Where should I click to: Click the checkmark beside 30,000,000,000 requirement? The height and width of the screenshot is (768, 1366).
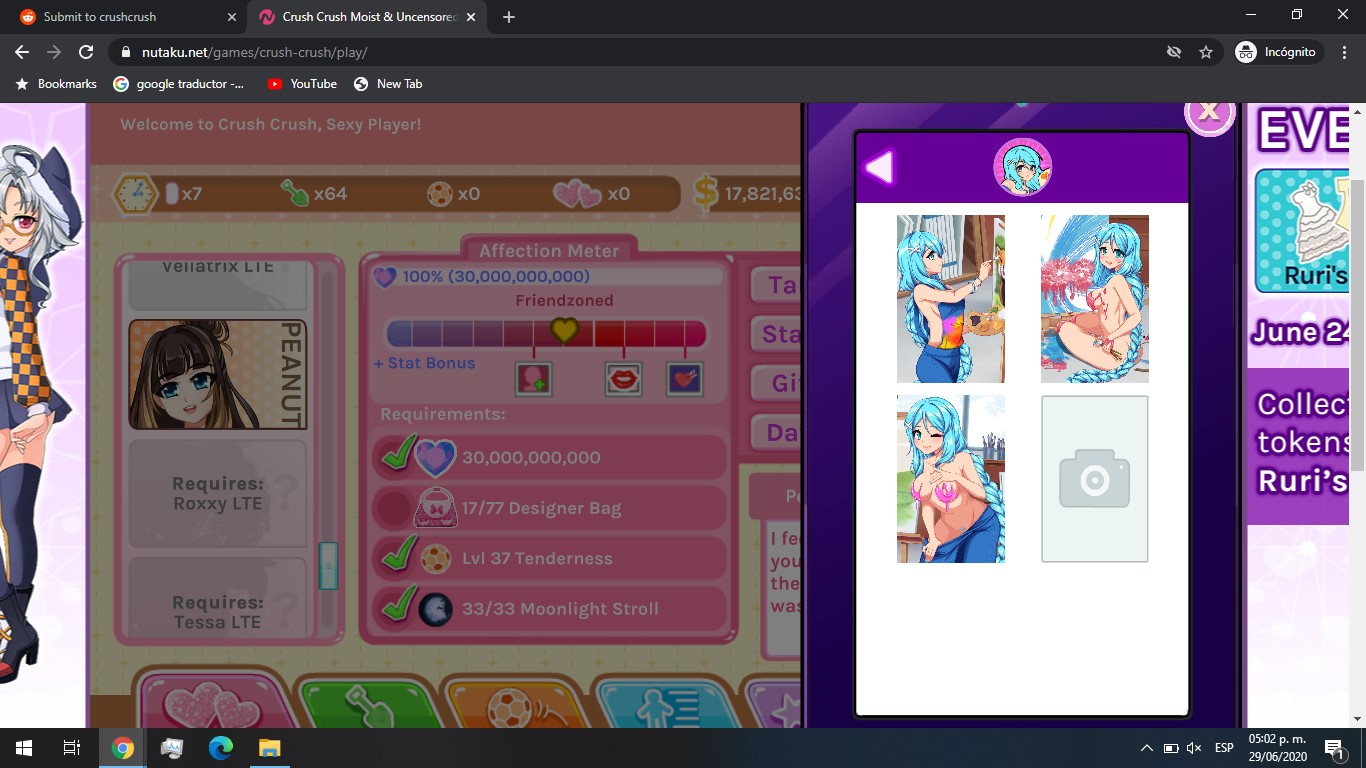[399, 455]
